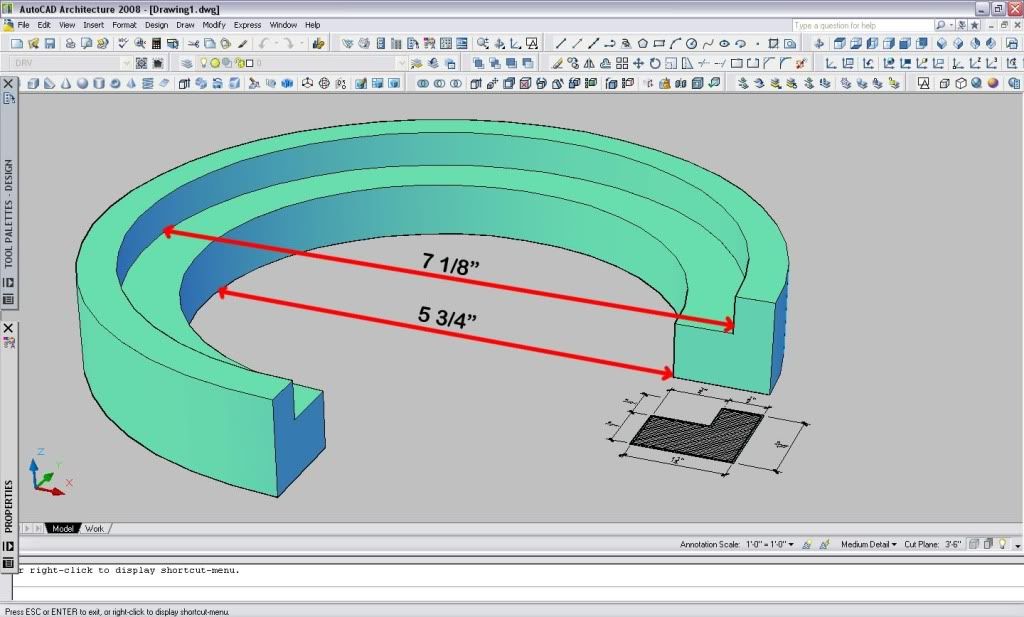Close the Properties palette with the X

8,328
